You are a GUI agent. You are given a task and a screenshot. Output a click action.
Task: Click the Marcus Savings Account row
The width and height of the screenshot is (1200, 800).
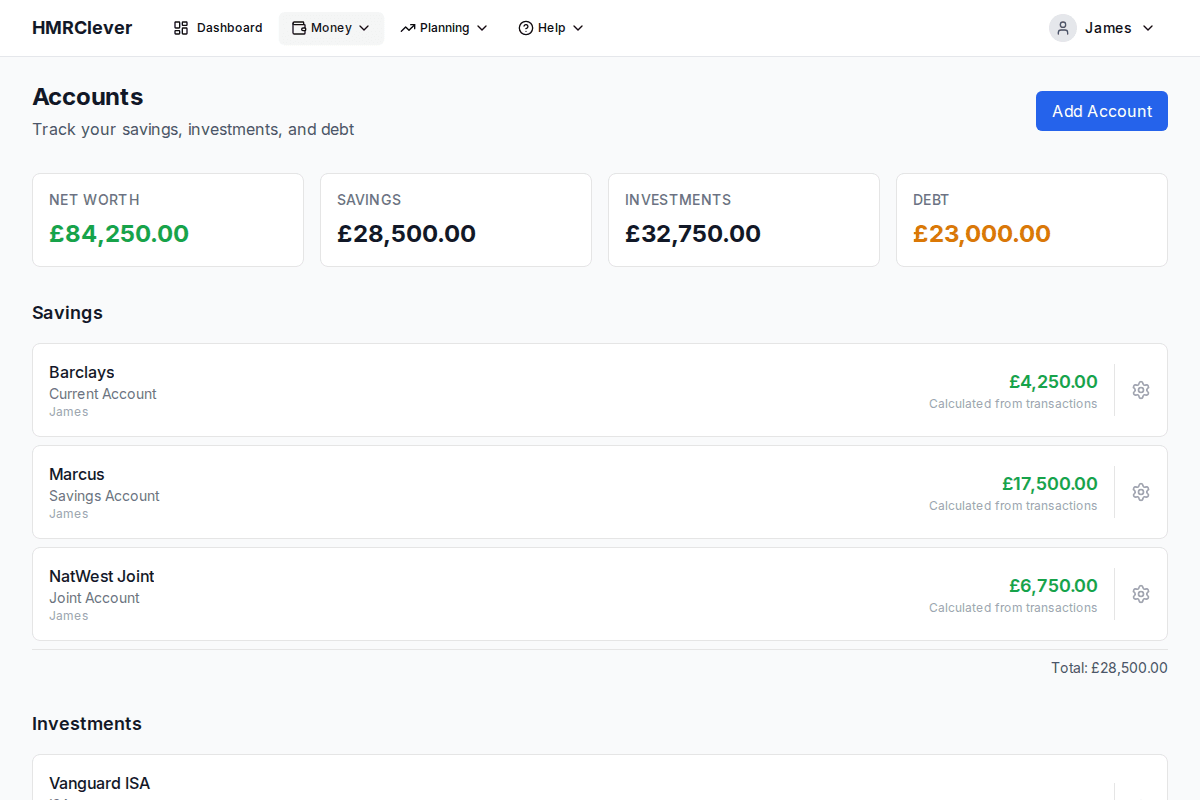pos(500,492)
